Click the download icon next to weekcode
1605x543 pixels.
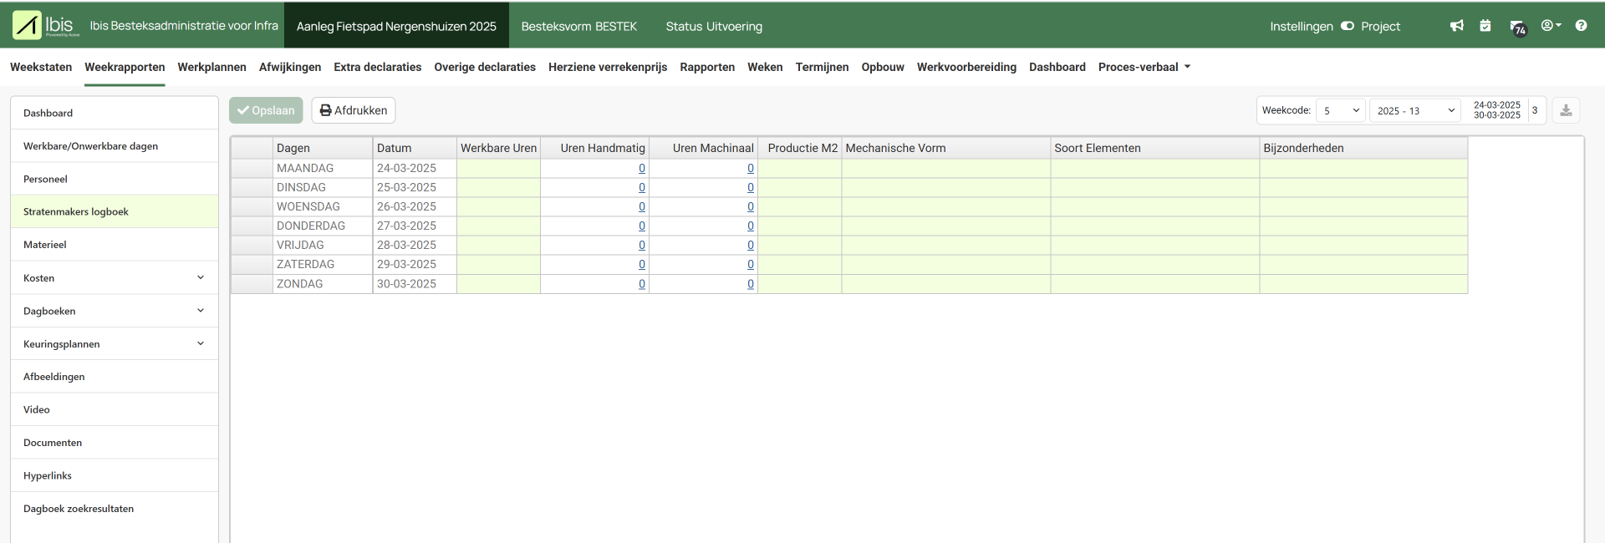pos(1566,111)
